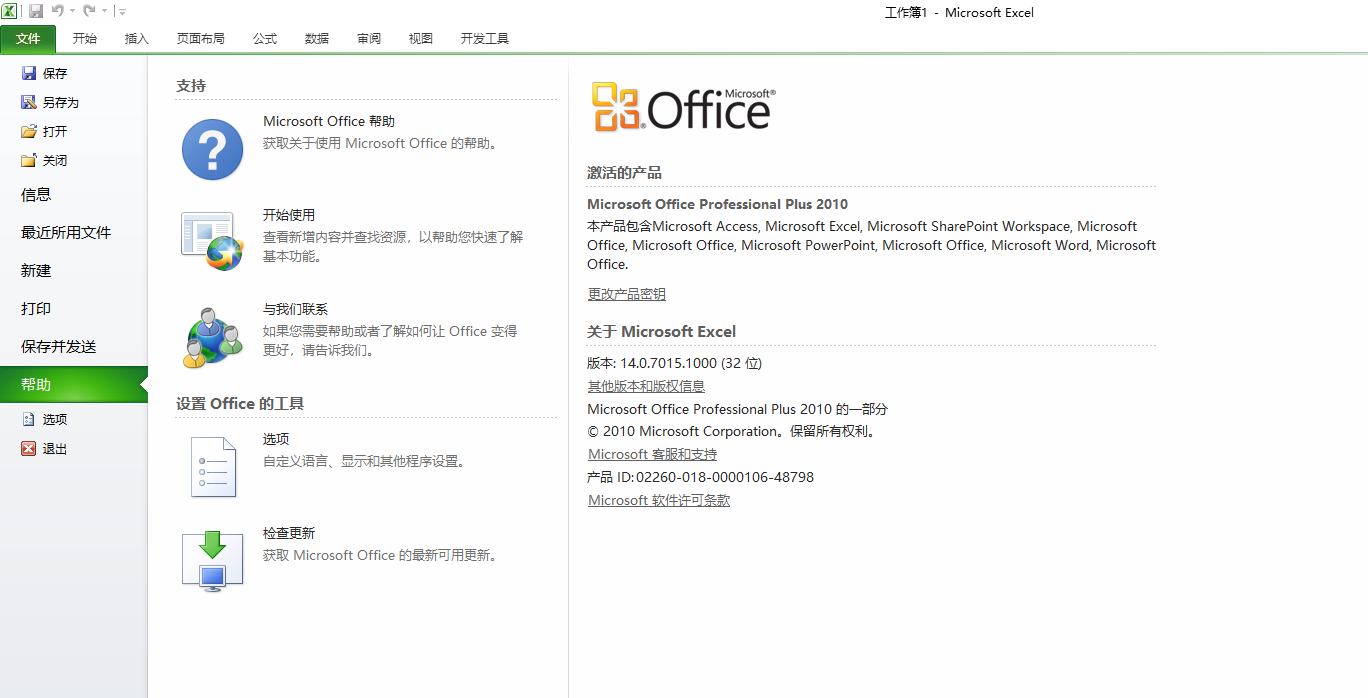
Task: Click the 检查更新 download arrow icon
Action: click(x=212, y=561)
